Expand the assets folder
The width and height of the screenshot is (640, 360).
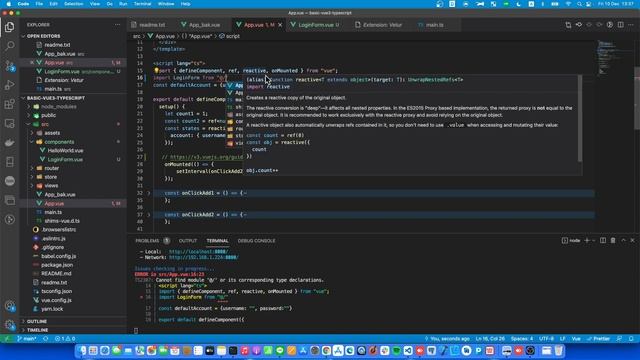click(x=32, y=133)
